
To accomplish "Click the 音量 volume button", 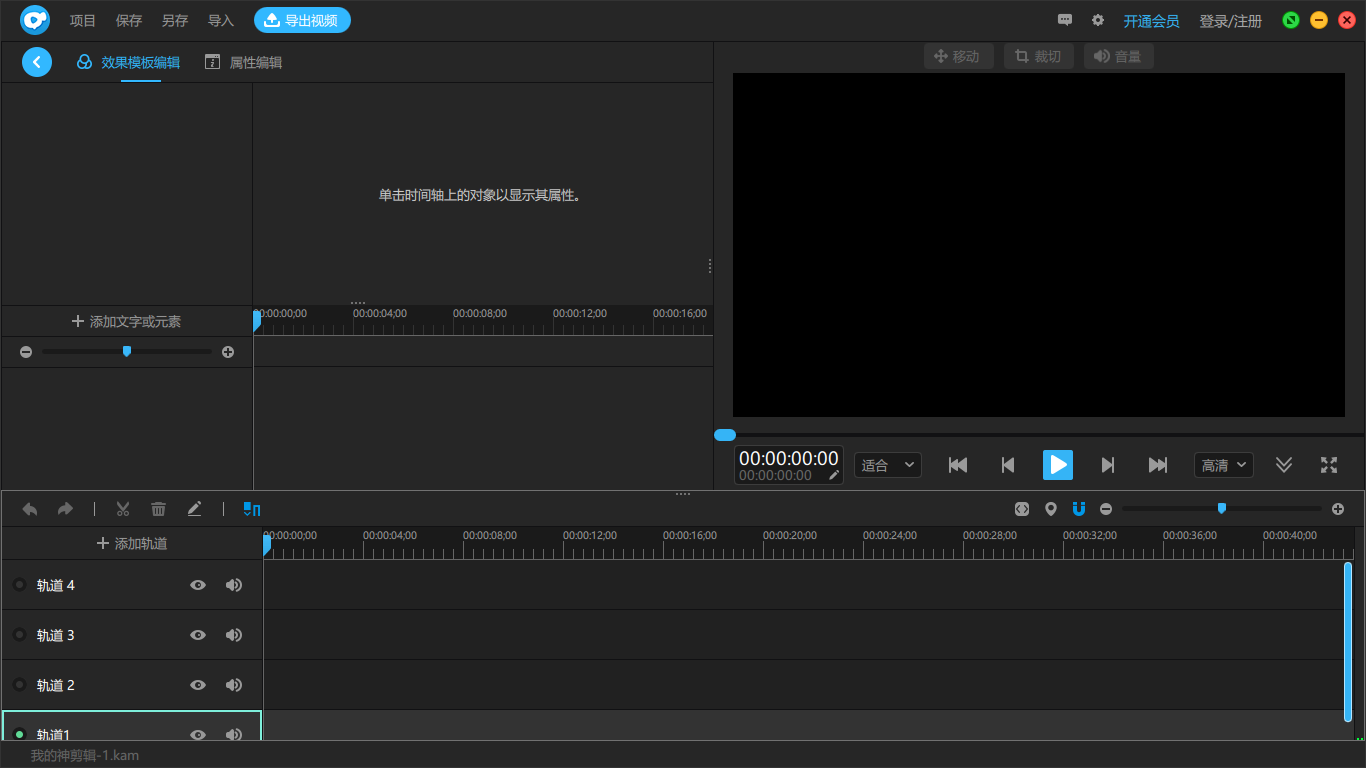I will (1119, 56).
